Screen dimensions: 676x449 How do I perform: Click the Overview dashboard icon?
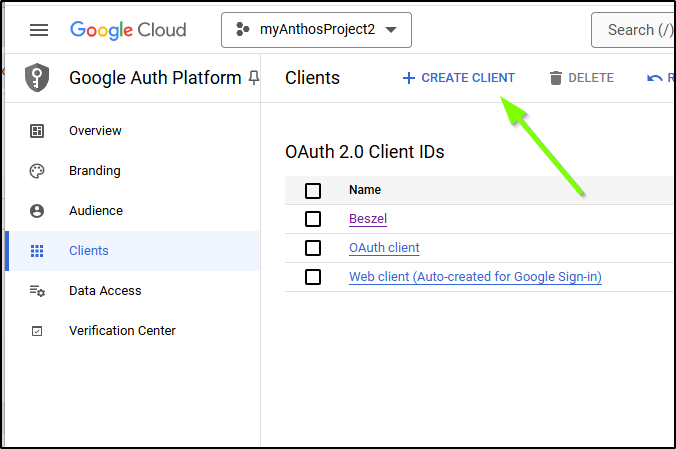37,131
